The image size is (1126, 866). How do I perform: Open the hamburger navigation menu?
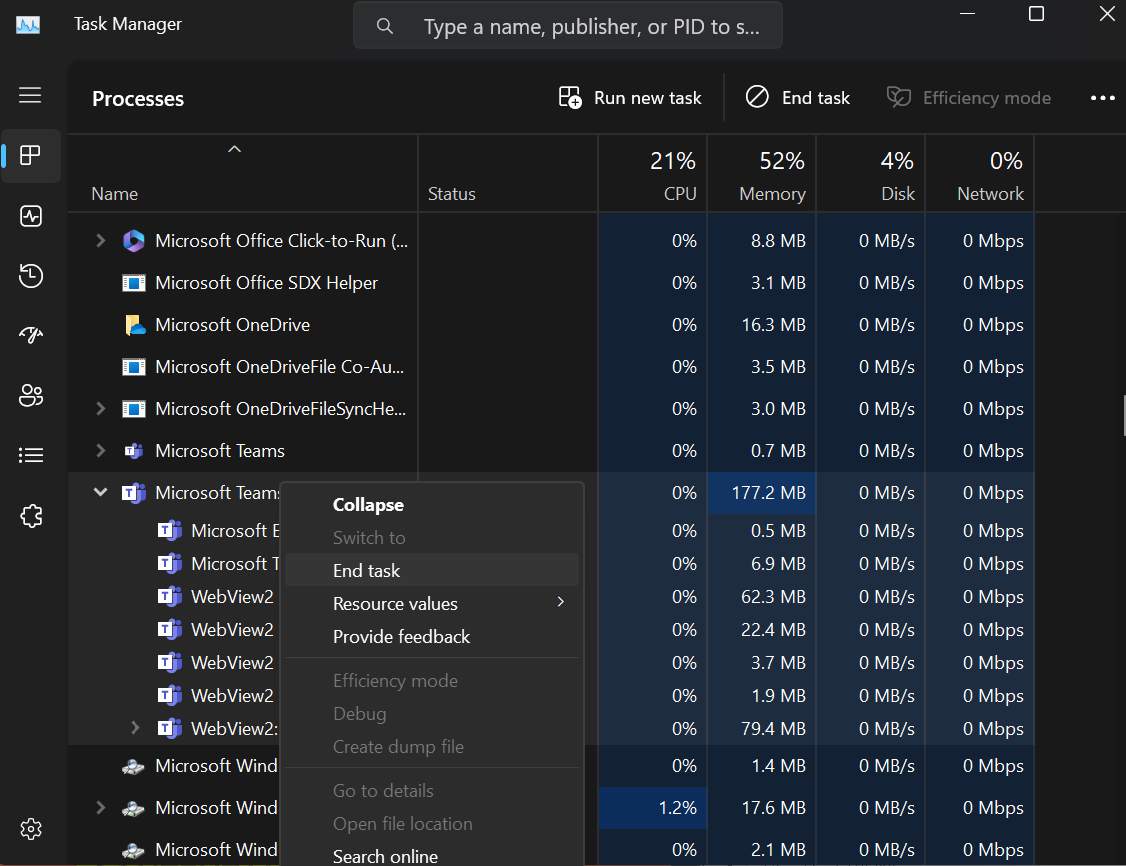30,95
